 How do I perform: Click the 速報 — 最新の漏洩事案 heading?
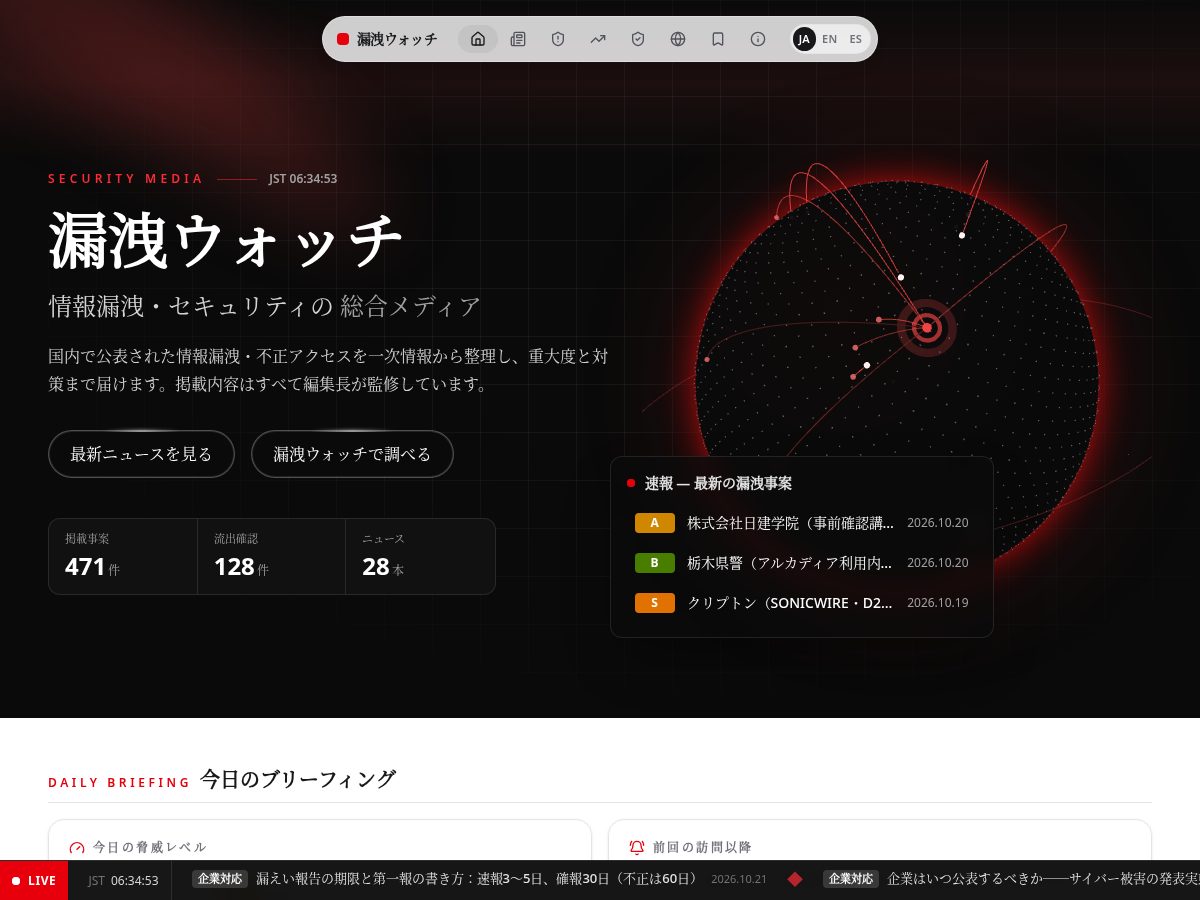tap(718, 483)
